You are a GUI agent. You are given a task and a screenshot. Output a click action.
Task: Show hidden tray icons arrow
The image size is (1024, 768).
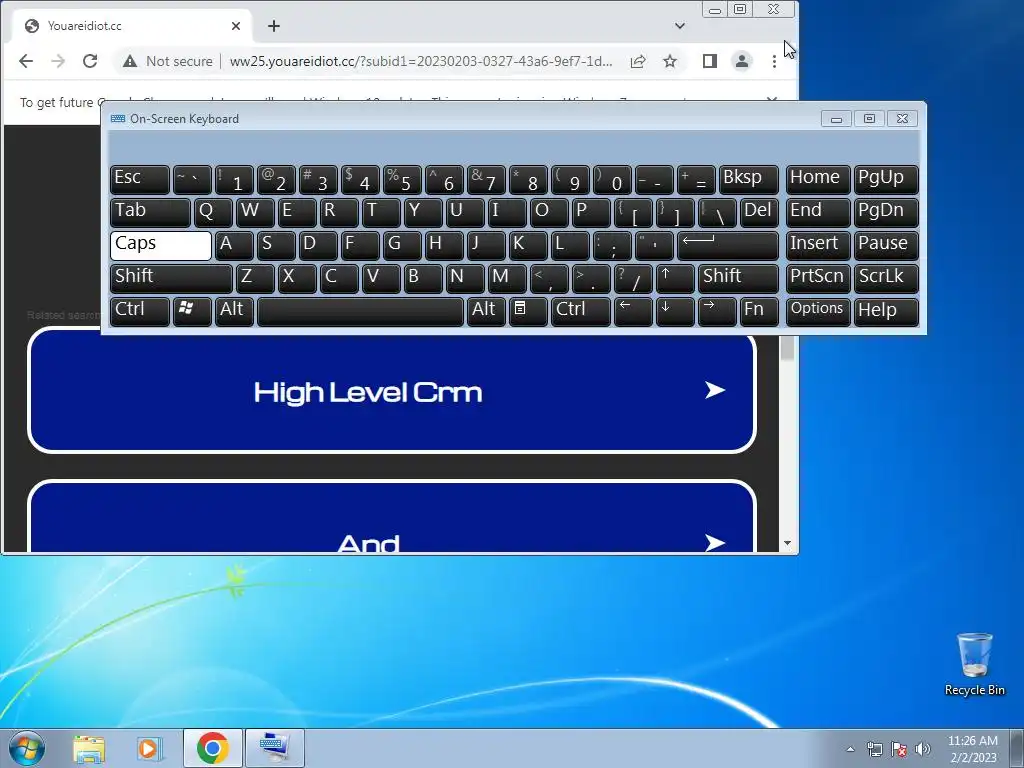coord(850,749)
